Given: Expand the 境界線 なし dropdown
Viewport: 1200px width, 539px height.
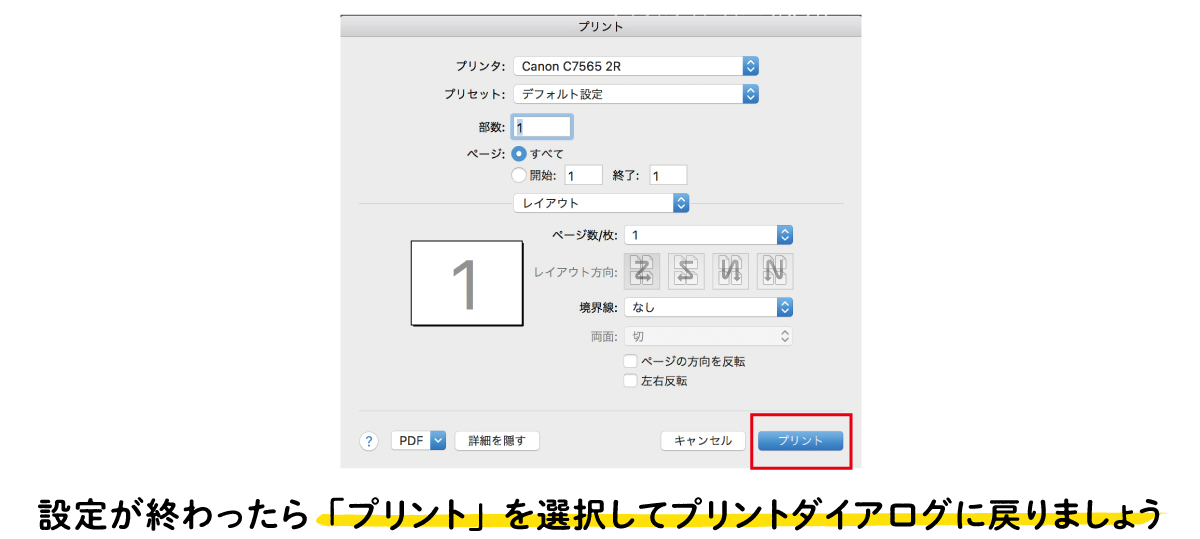Looking at the screenshot, I should pos(708,307).
